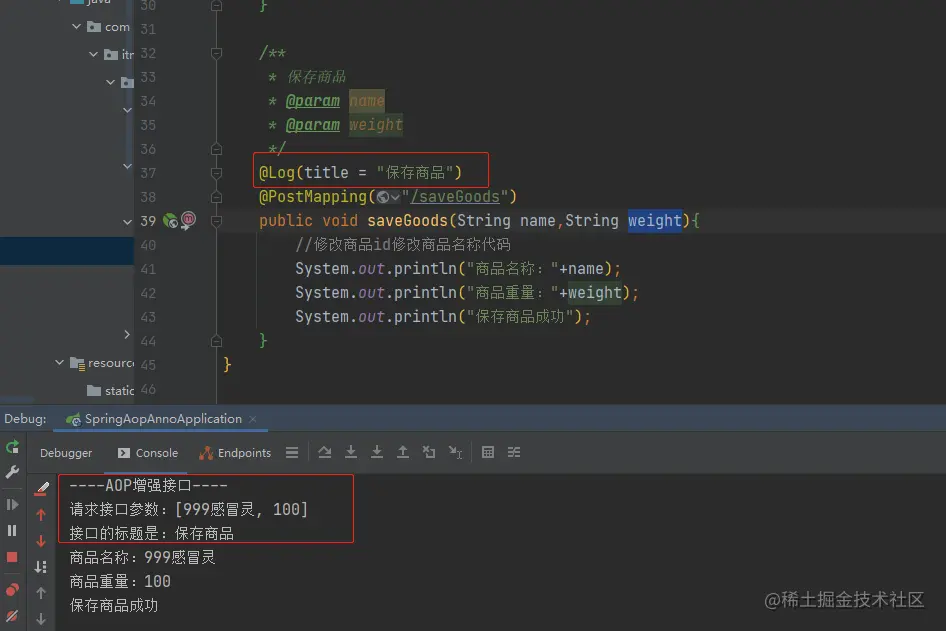This screenshot has height=631, width=946.
Task: Click console line '请求接口参数: [999感冒灵, 100]'
Action: (x=188, y=510)
